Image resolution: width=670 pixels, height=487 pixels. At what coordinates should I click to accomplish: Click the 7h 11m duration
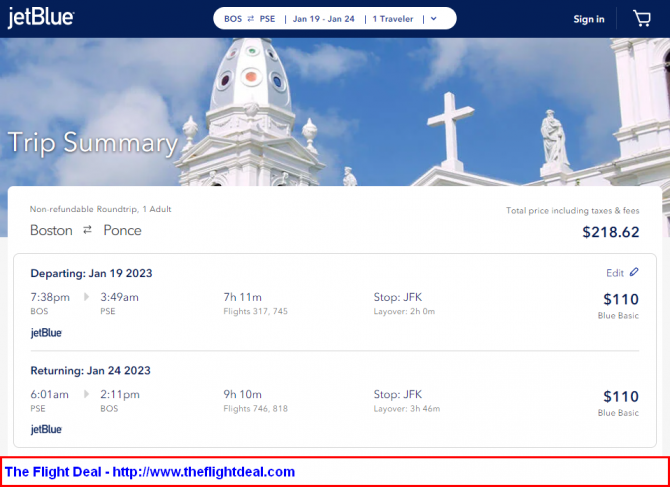point(242,297)
